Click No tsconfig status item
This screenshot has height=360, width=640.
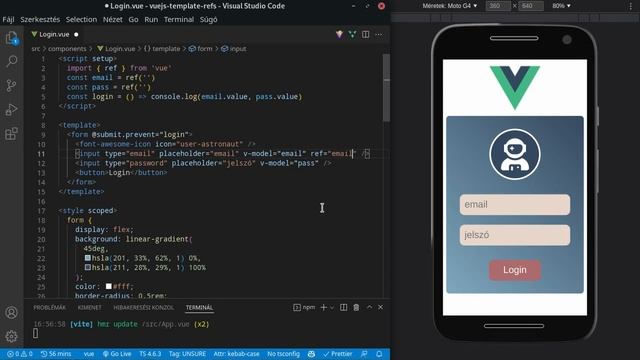click(283, 354)
